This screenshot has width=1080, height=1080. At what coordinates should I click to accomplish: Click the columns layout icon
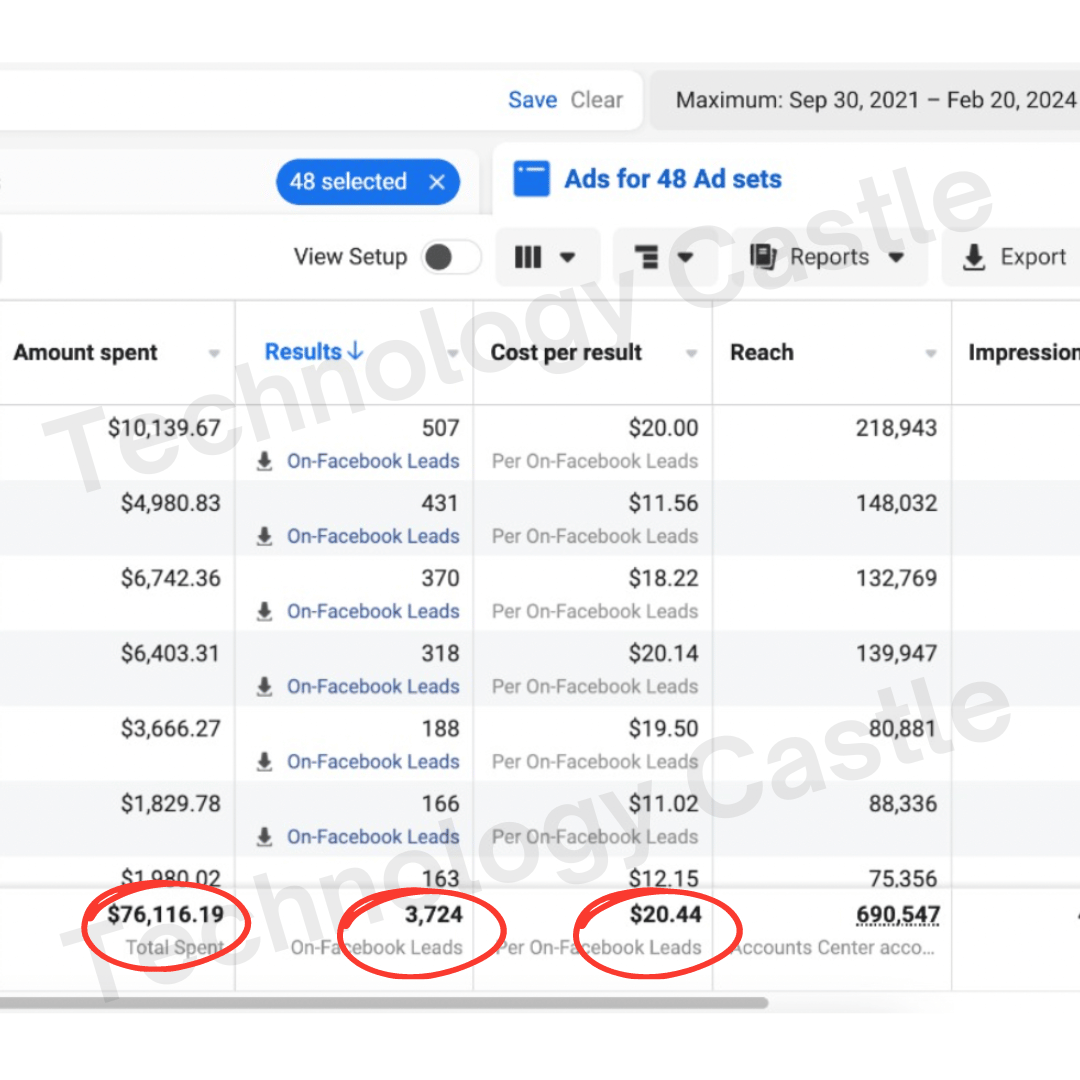coord(528,258)
